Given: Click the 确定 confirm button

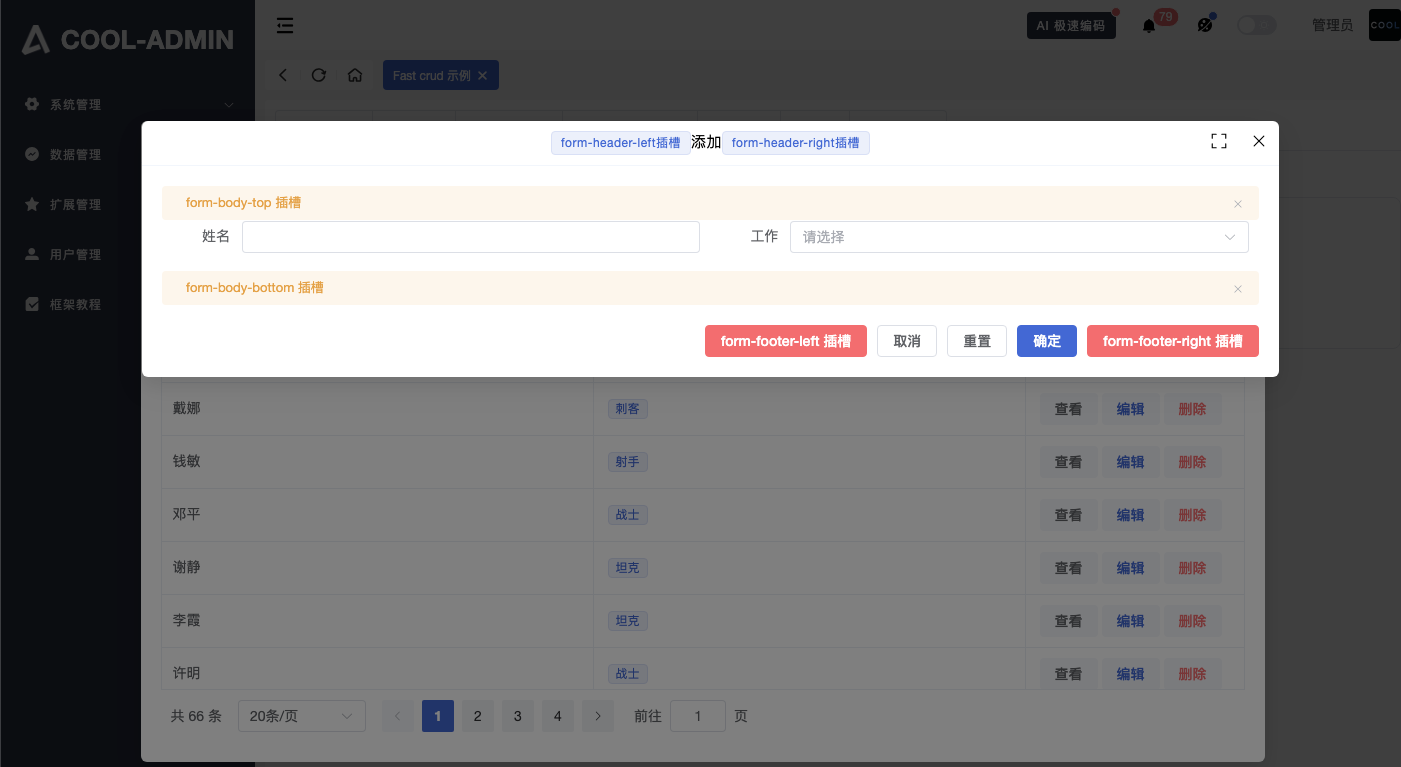Looking at the screenshot, I should [x=1046, y=341].
